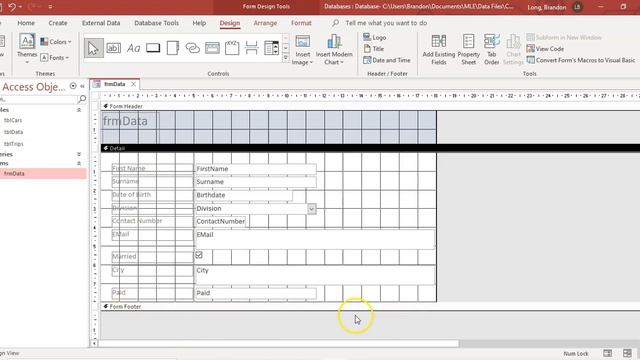
Task: Select the Birthdate text box
Action: [x=244, y=195]
